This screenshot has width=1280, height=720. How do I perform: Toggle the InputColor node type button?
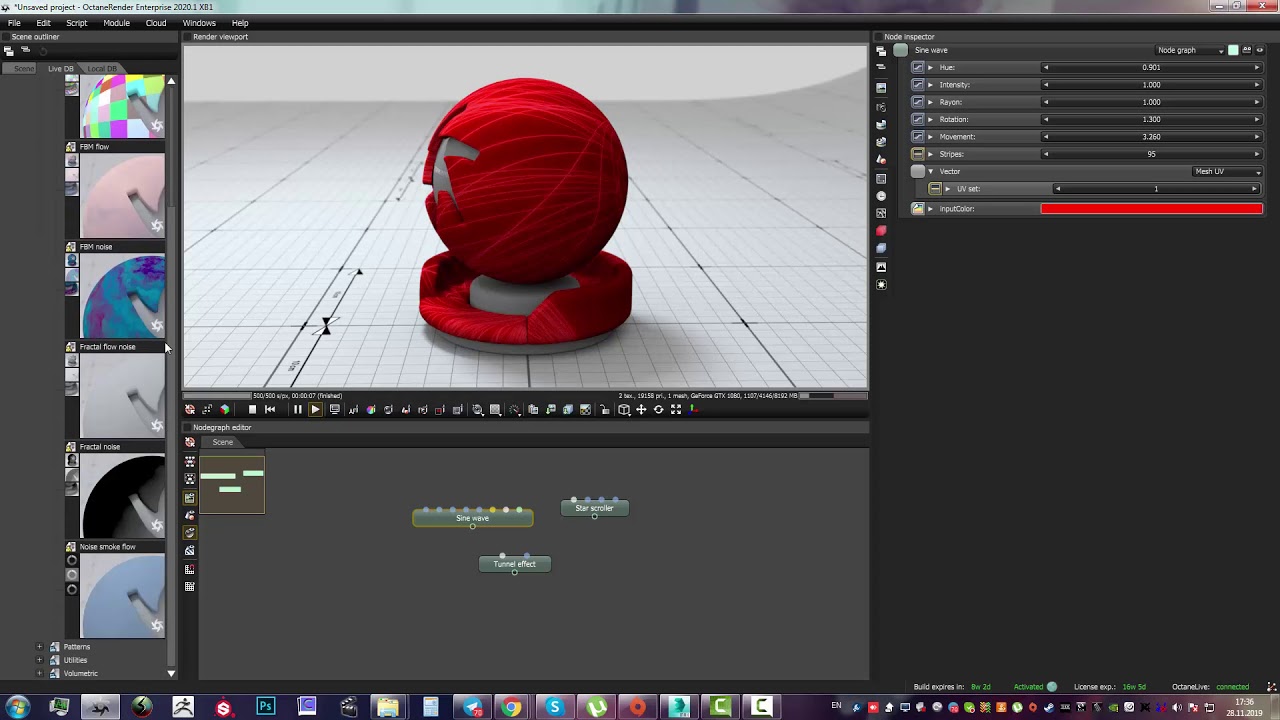[918, 209]
